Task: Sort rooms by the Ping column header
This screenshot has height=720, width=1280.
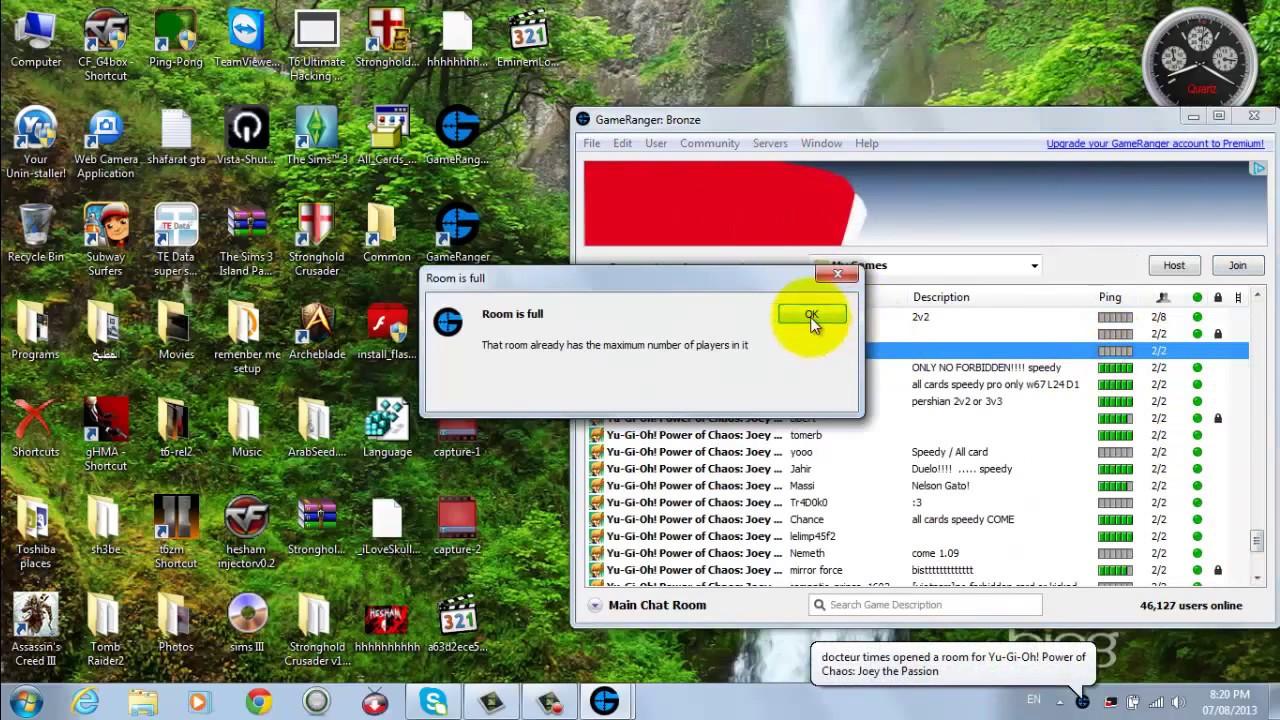Action: coord(1110,297)
